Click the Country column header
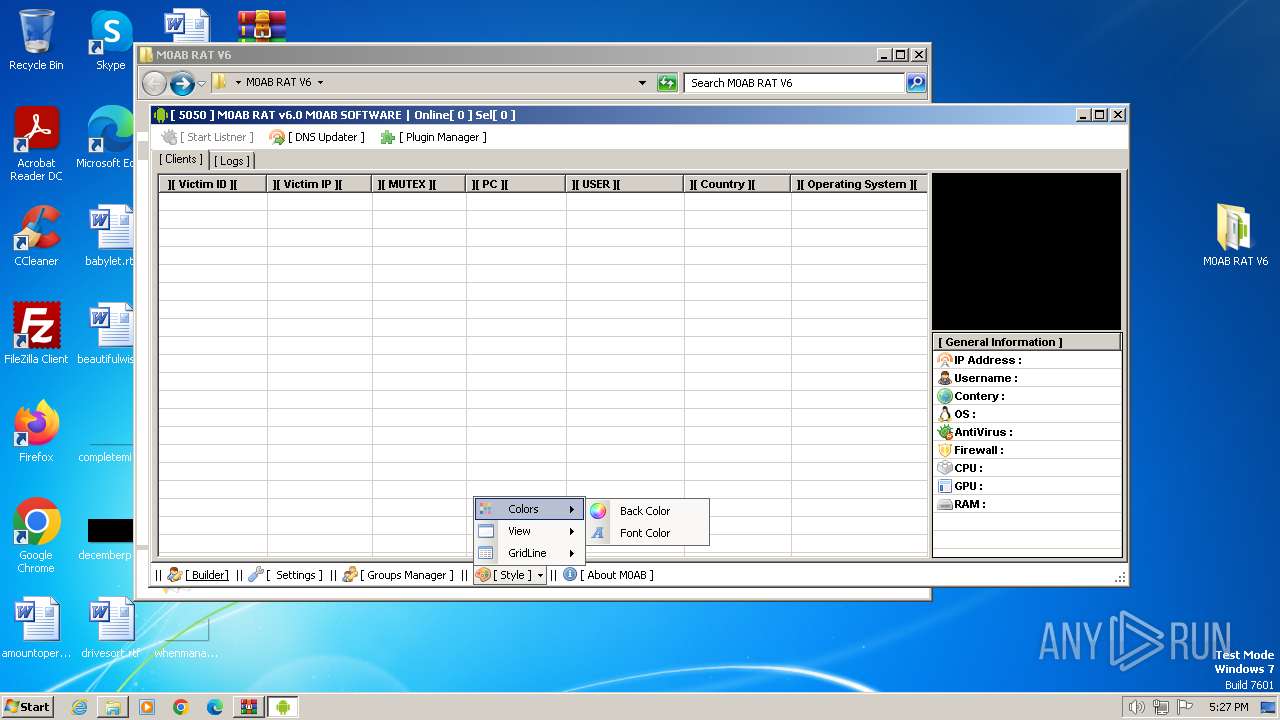 coord(737,184)
